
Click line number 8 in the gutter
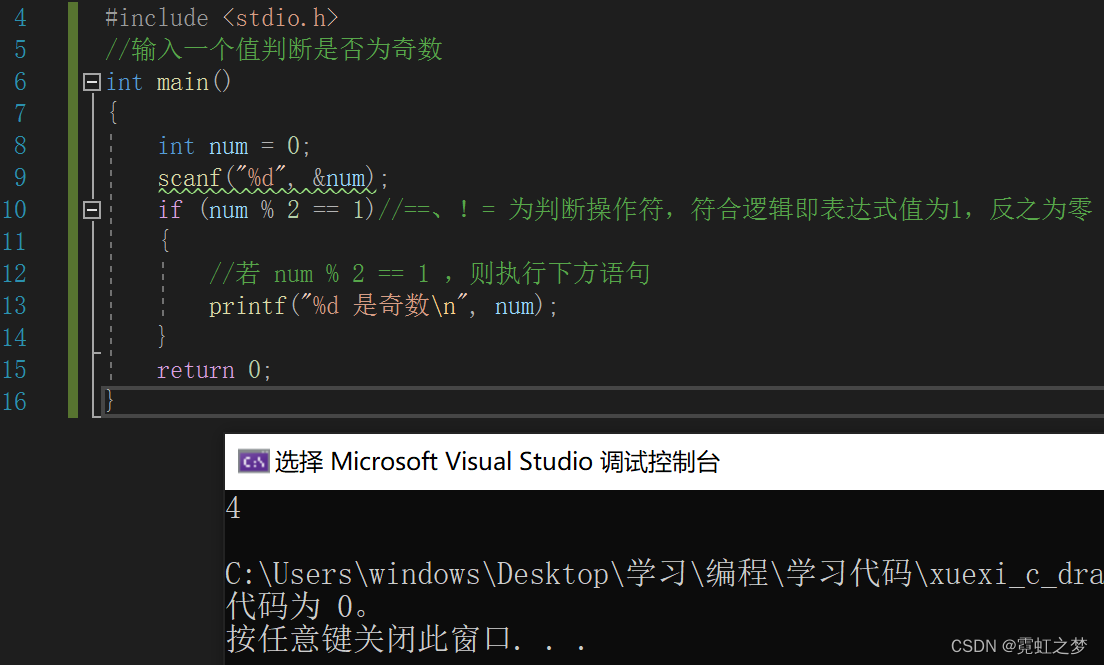pyautogui.click(x=20, y=146)
